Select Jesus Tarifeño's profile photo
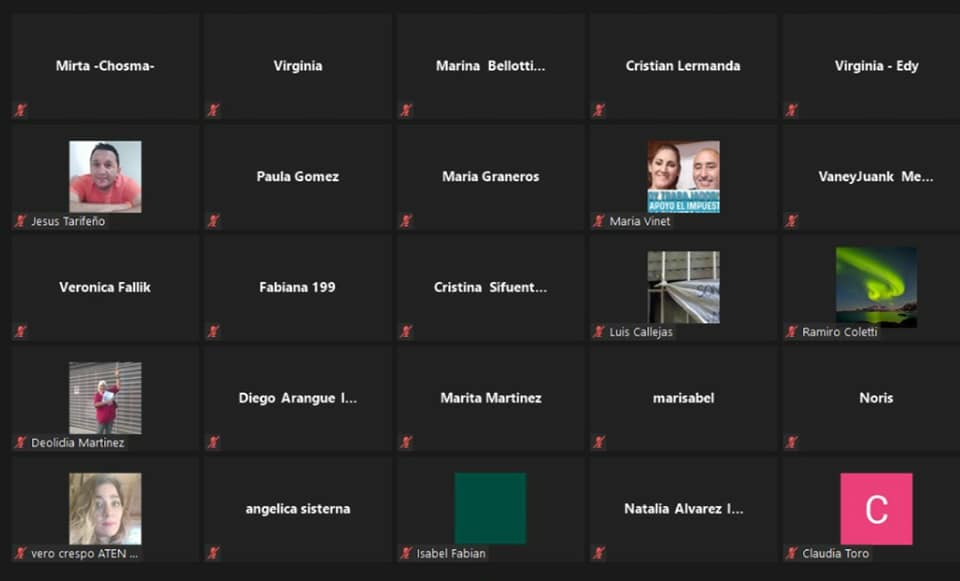Image resolution: width=960 pixels, height=581 pixels. click(x=105, y=176)
